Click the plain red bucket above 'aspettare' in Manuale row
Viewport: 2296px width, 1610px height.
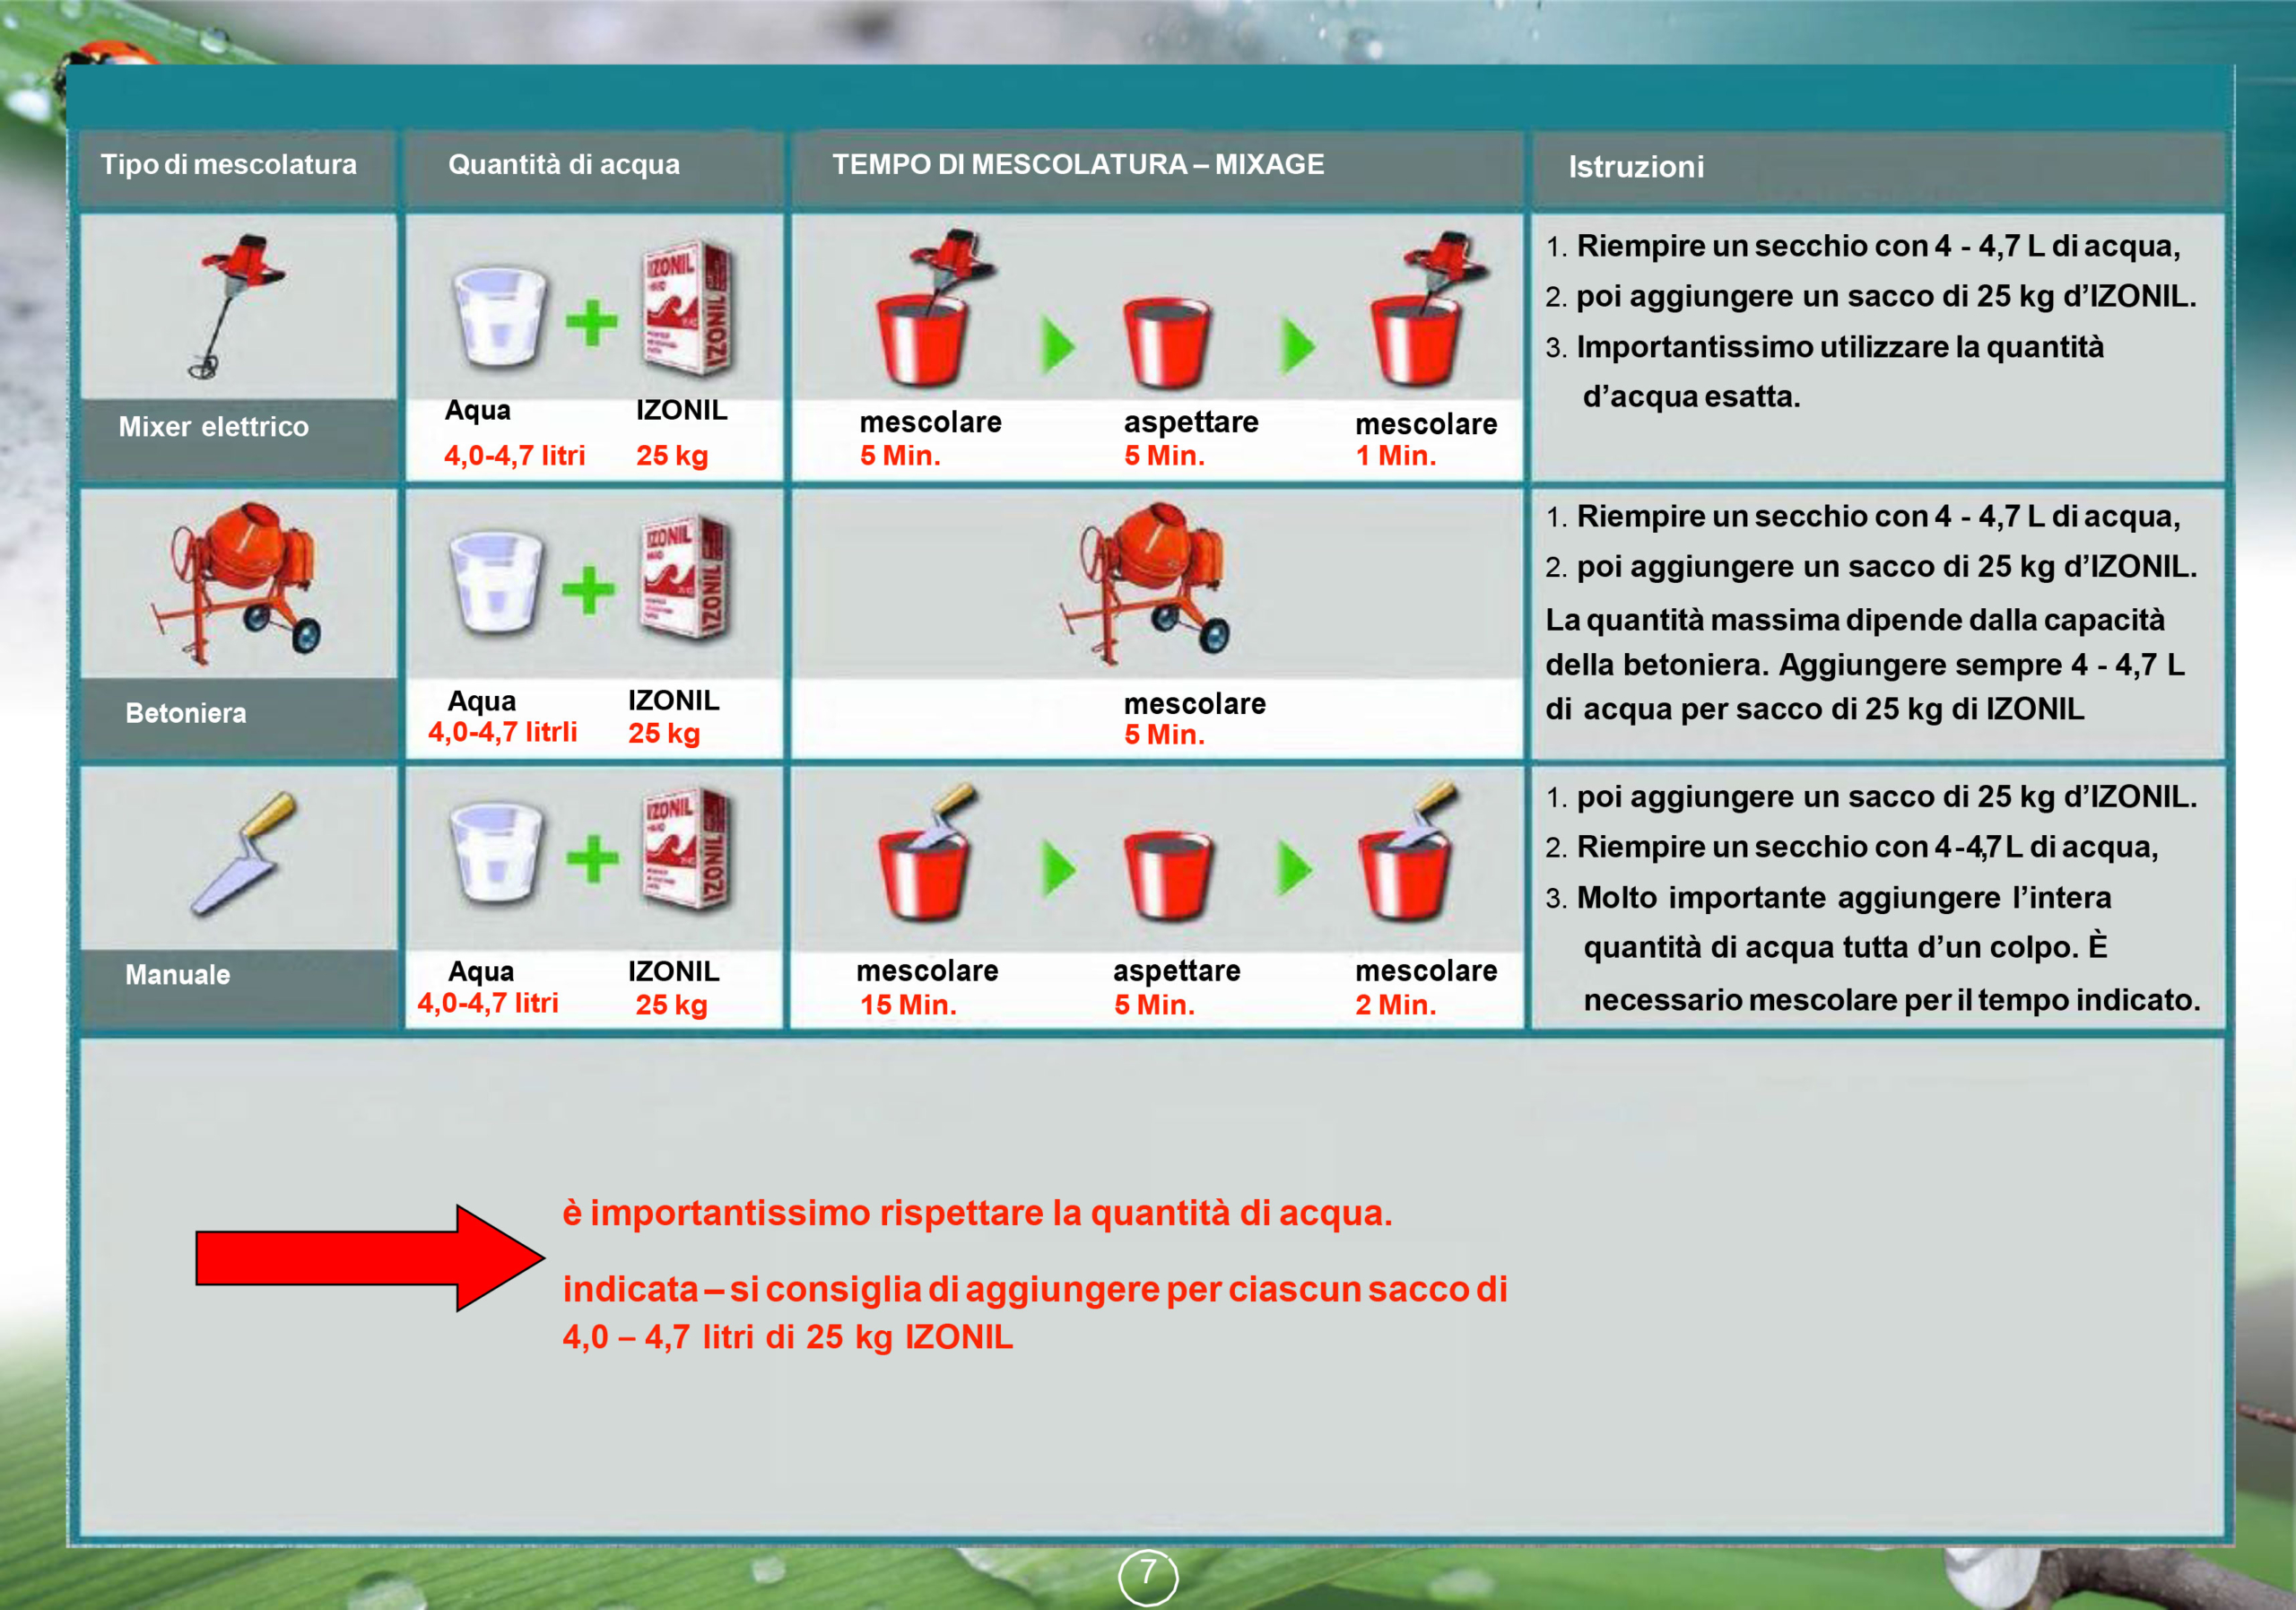coord(1167,875)
